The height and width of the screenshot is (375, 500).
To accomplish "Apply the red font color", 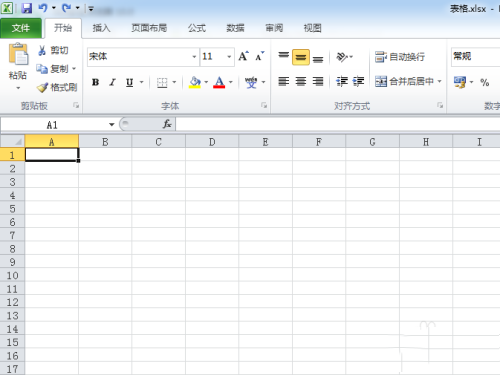I will click(x=219, y=82).
